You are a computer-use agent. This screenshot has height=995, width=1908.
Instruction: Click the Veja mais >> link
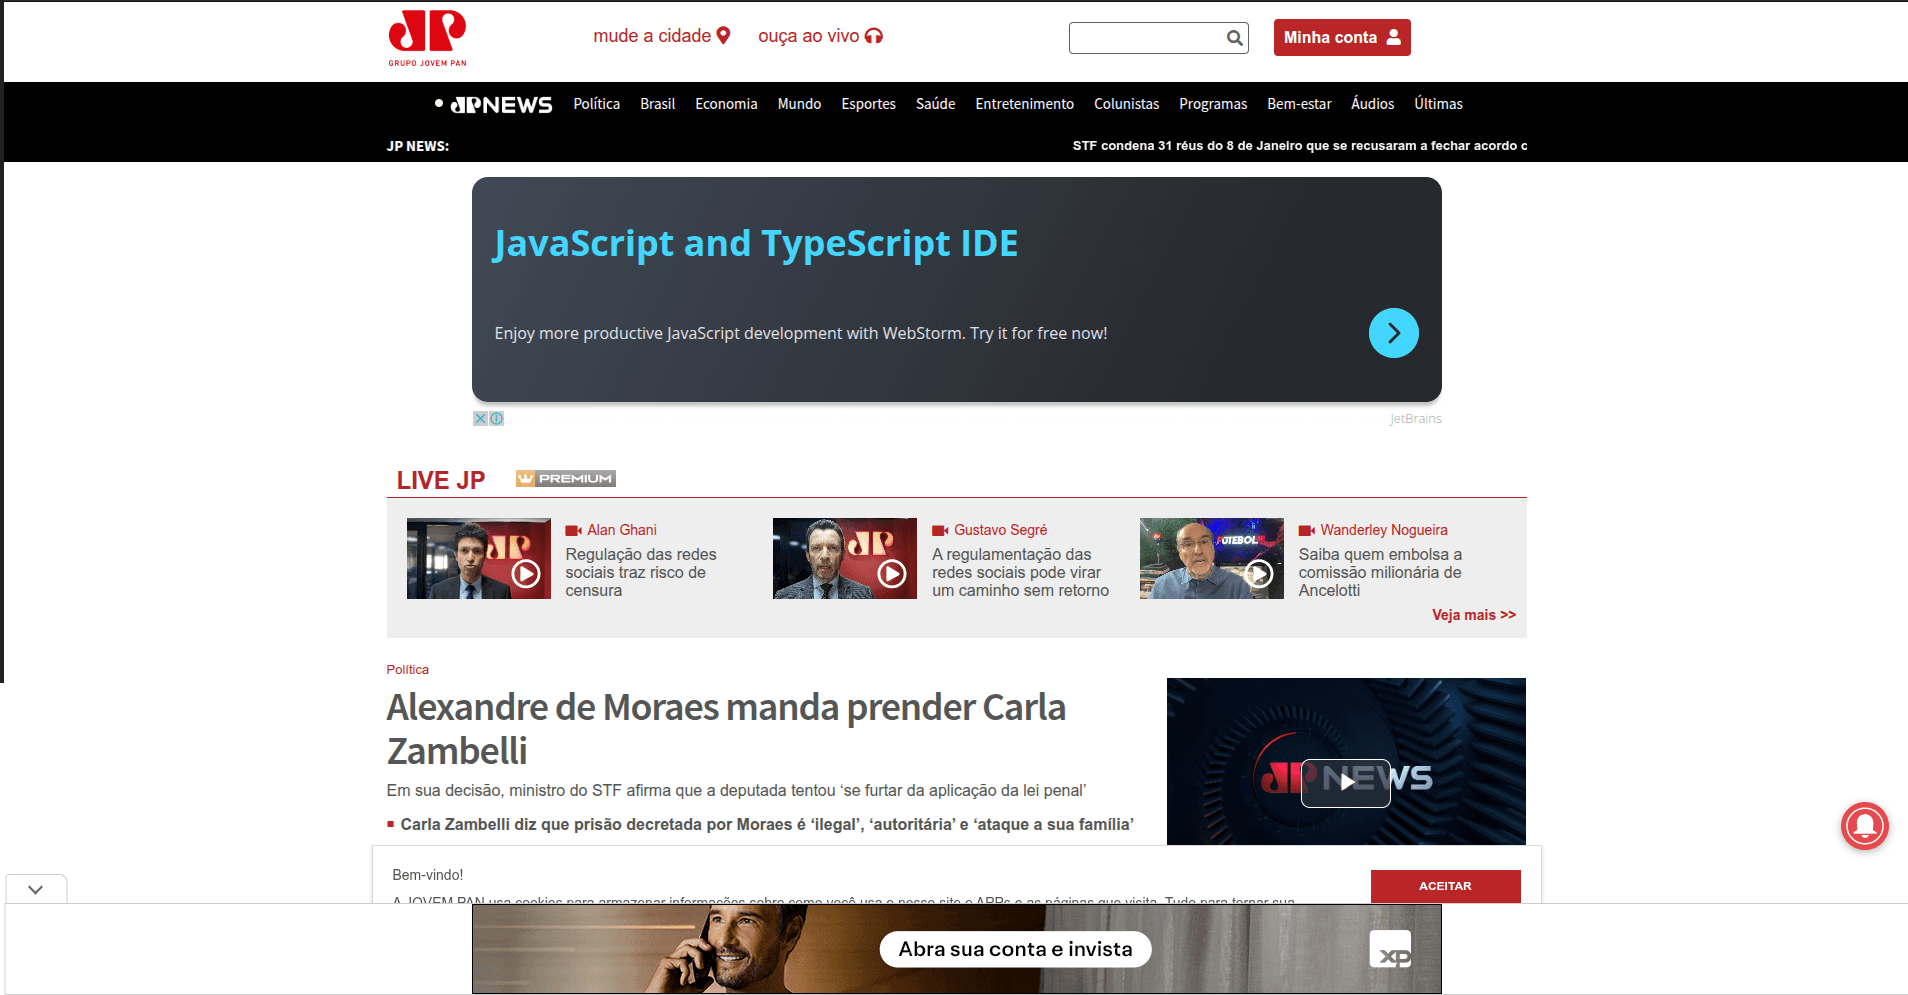click(x=1474, y=615)
